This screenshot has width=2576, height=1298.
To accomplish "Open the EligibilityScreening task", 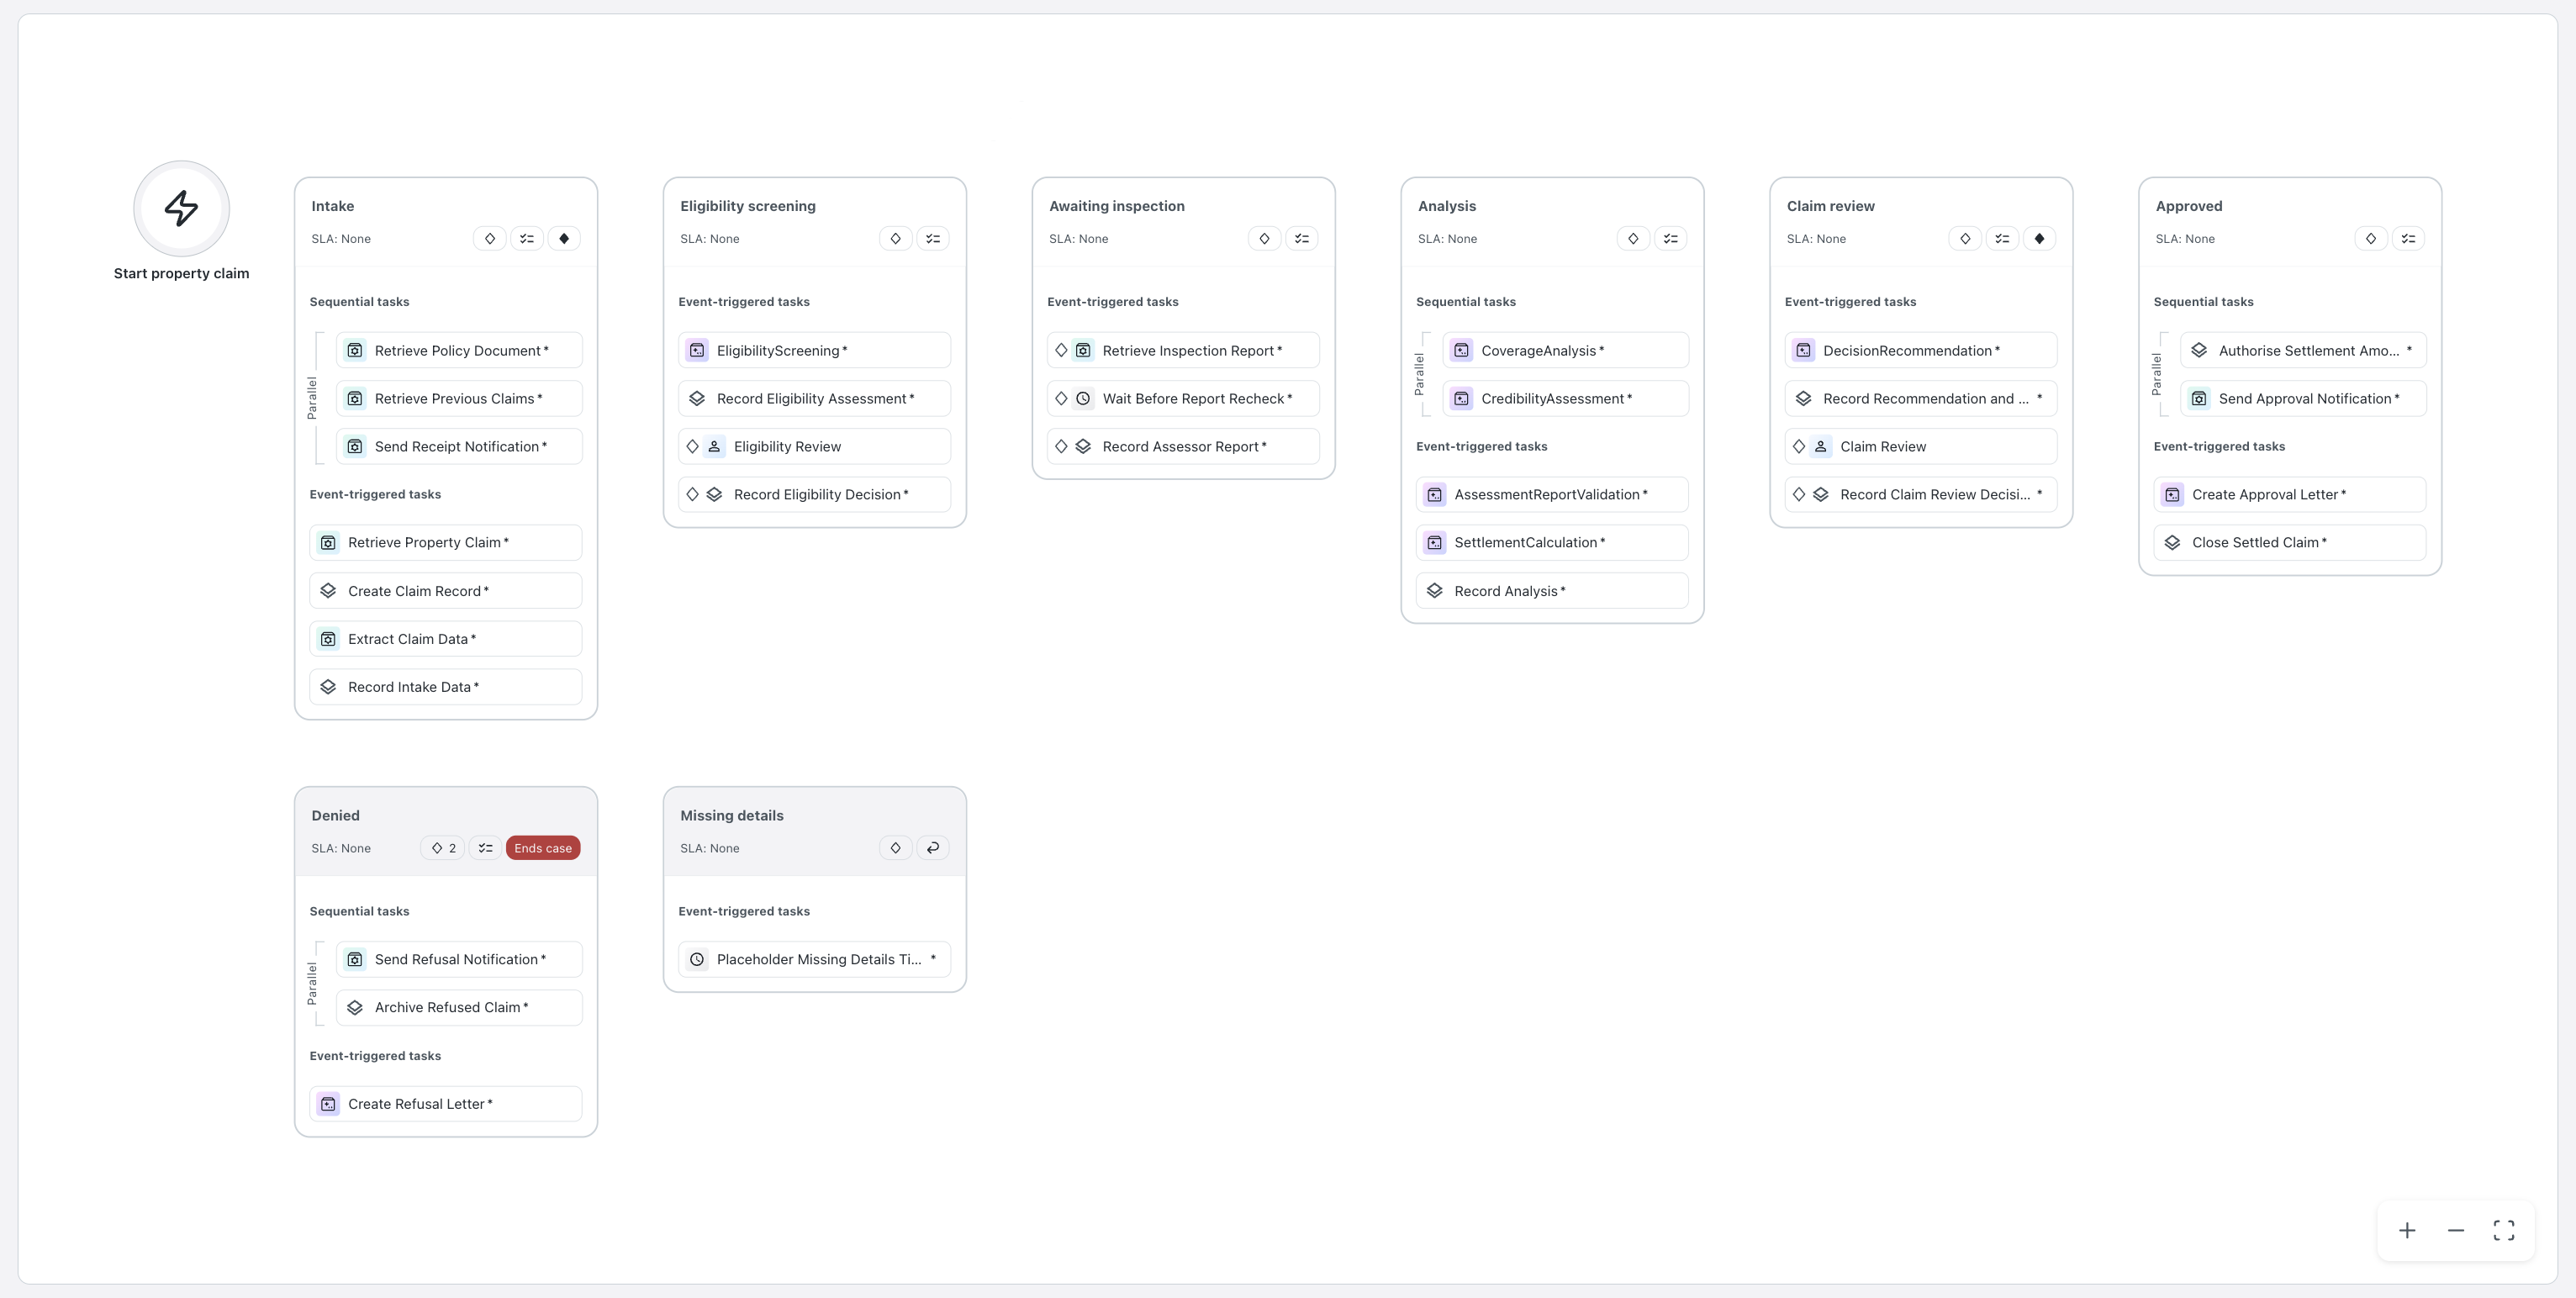I will pyautogui.click(x=814, y=350).
